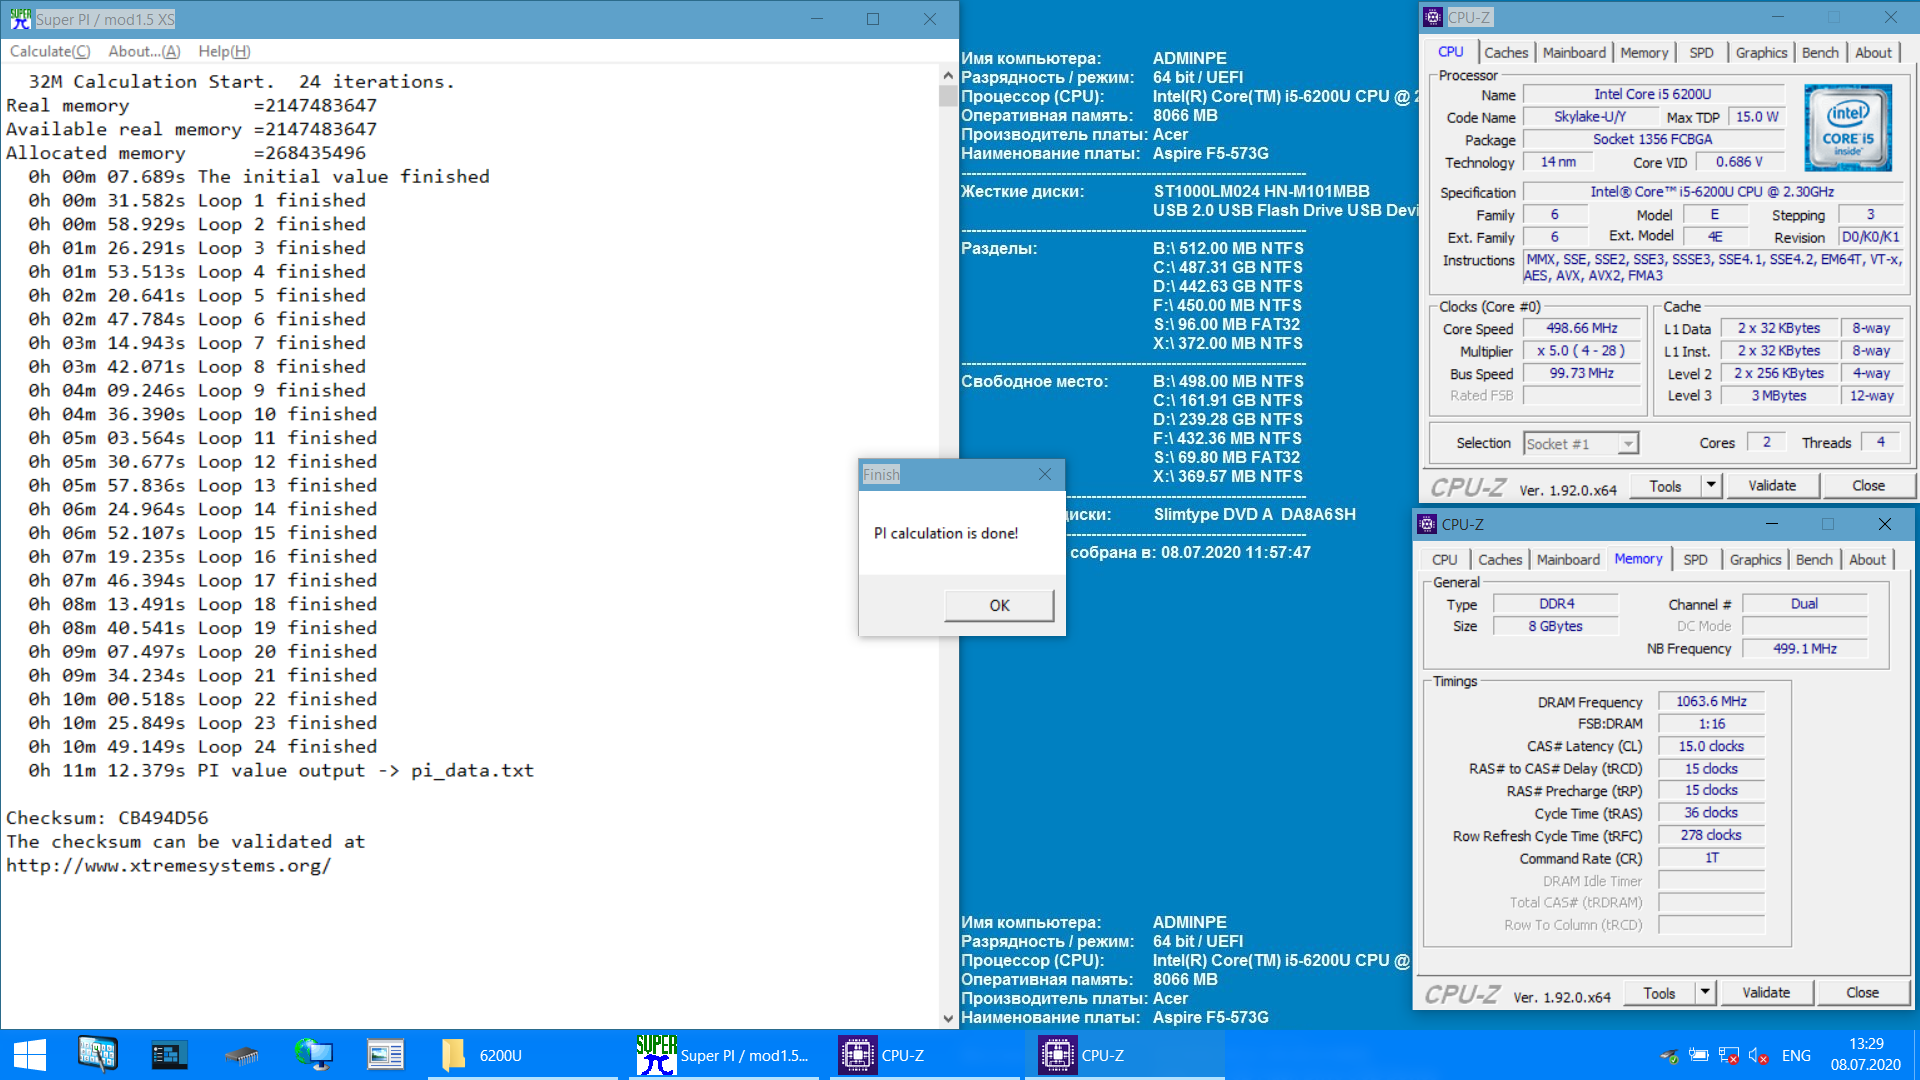Switch to Graphics tab in upper CPU-Z
The height and width of the screenshot is (1080, 1920).
[x=1761, y=53]
